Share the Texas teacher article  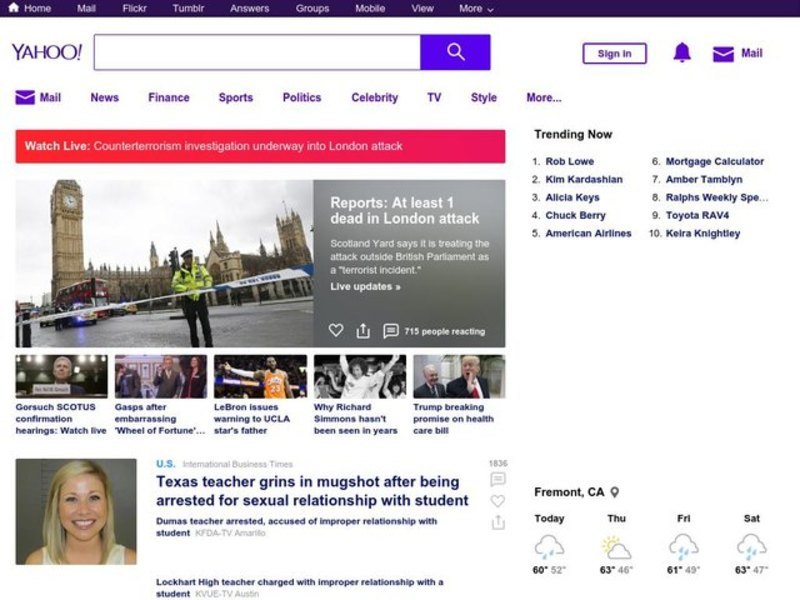coord(498,523)
